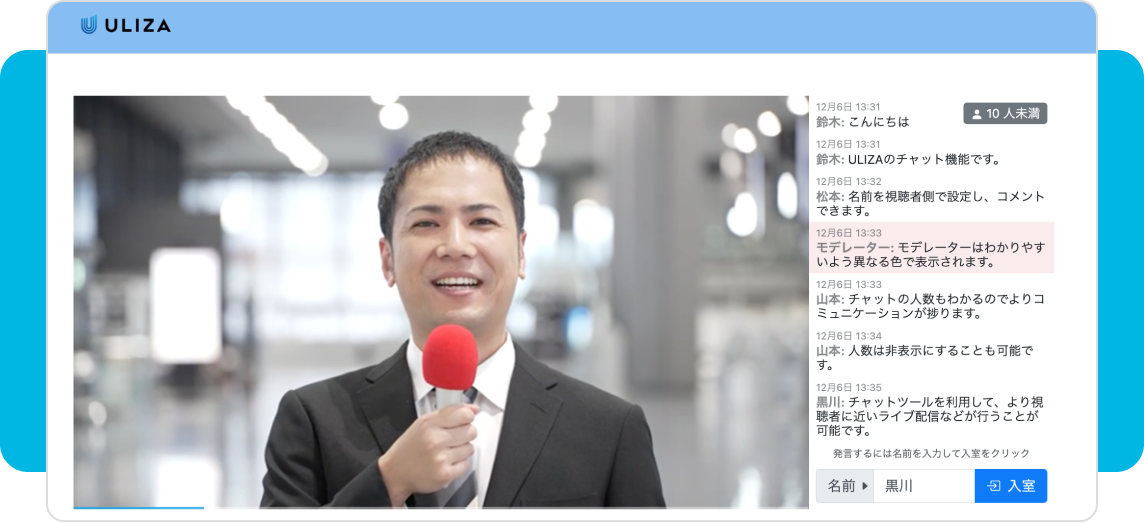Select the chat message '鈴木: こんにちは'
The image size is (1144, 523).
coord(862,122)
